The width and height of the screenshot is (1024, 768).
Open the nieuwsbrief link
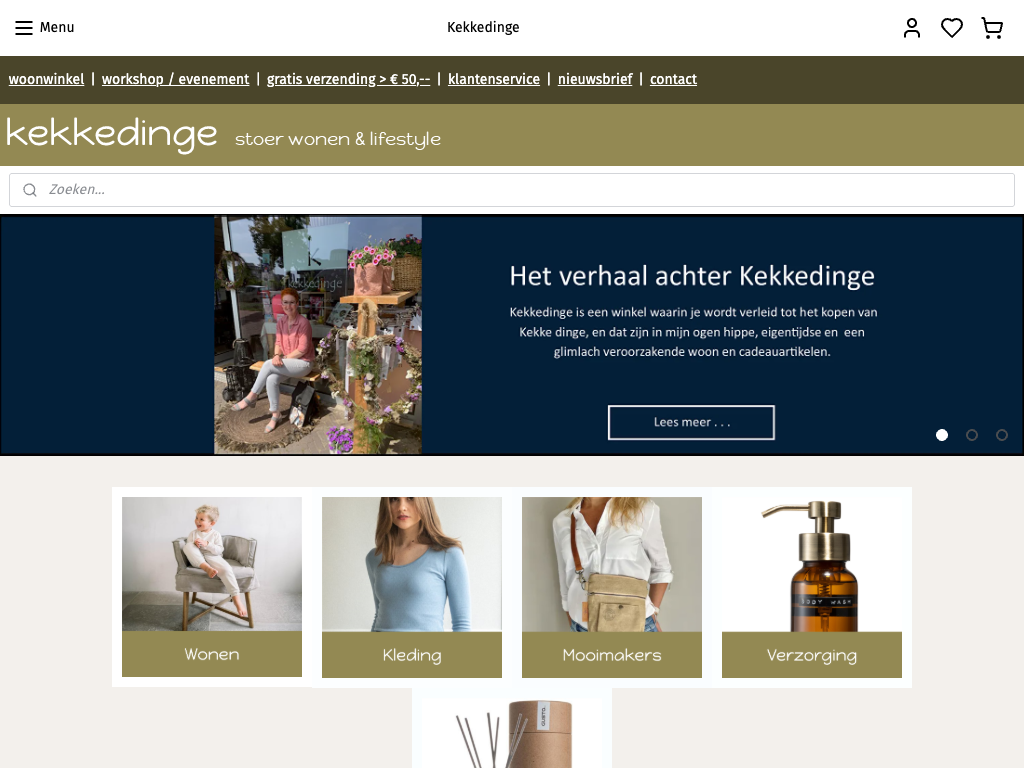[595, 79]
